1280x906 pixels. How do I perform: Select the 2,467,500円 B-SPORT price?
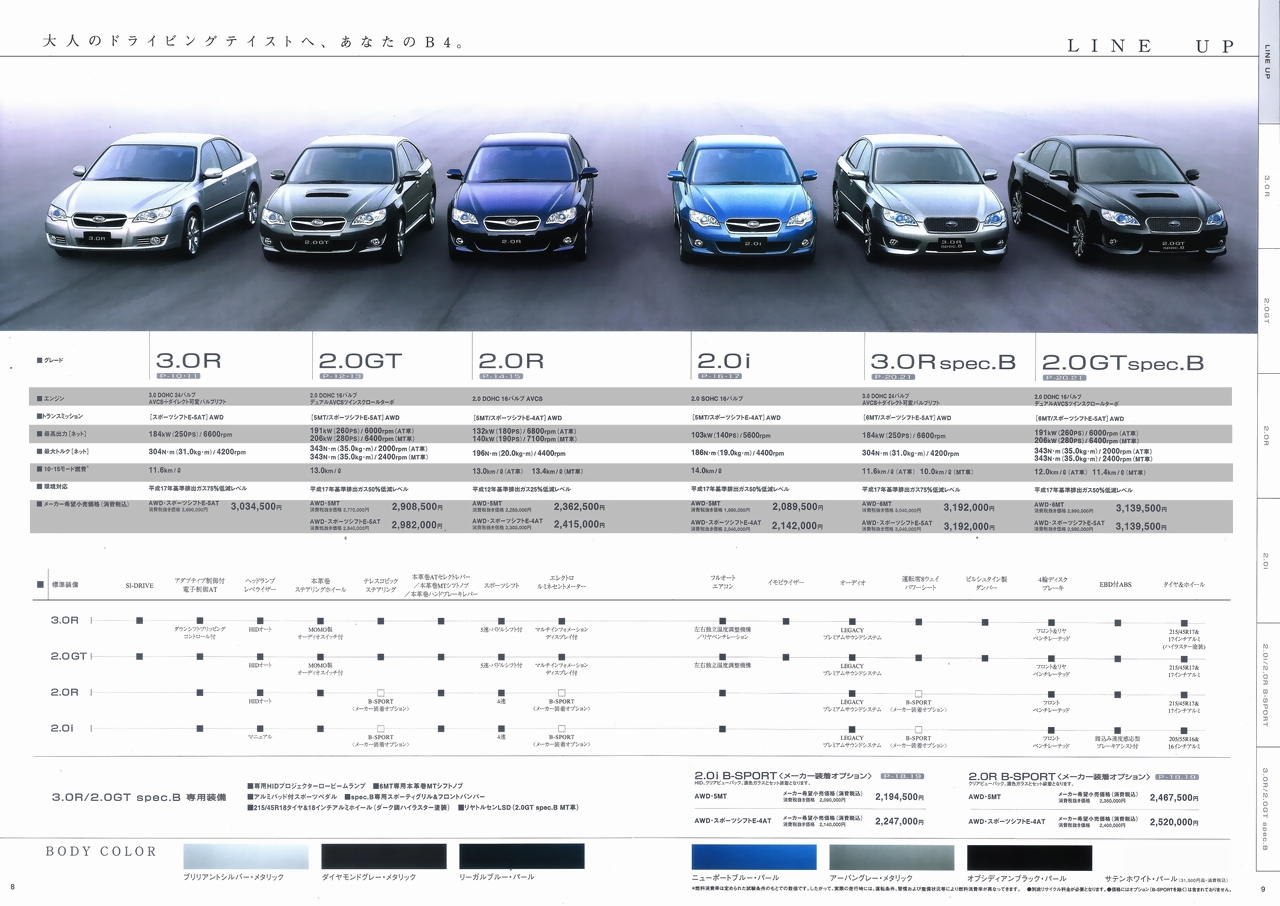coord(1172,797)
